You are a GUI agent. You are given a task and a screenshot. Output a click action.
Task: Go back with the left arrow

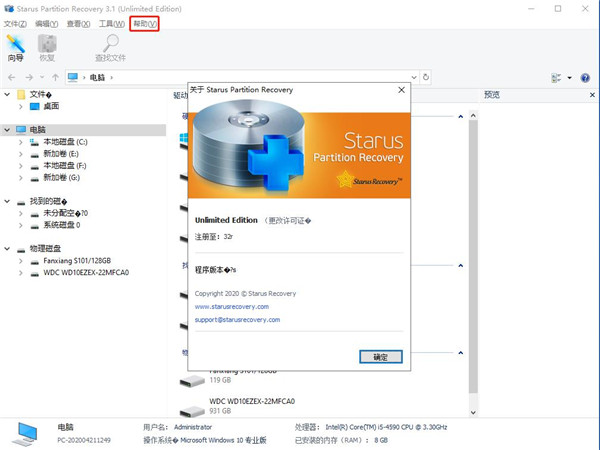pyautogui.click(x=11, y=77)
